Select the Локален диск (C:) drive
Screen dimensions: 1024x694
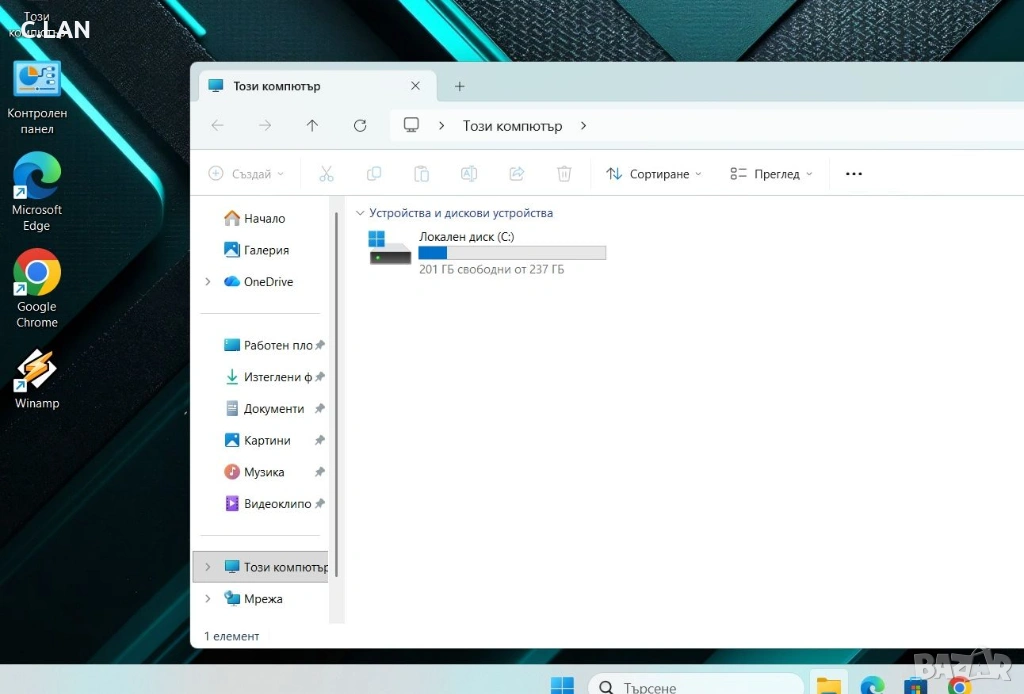[x=486, y=250]
